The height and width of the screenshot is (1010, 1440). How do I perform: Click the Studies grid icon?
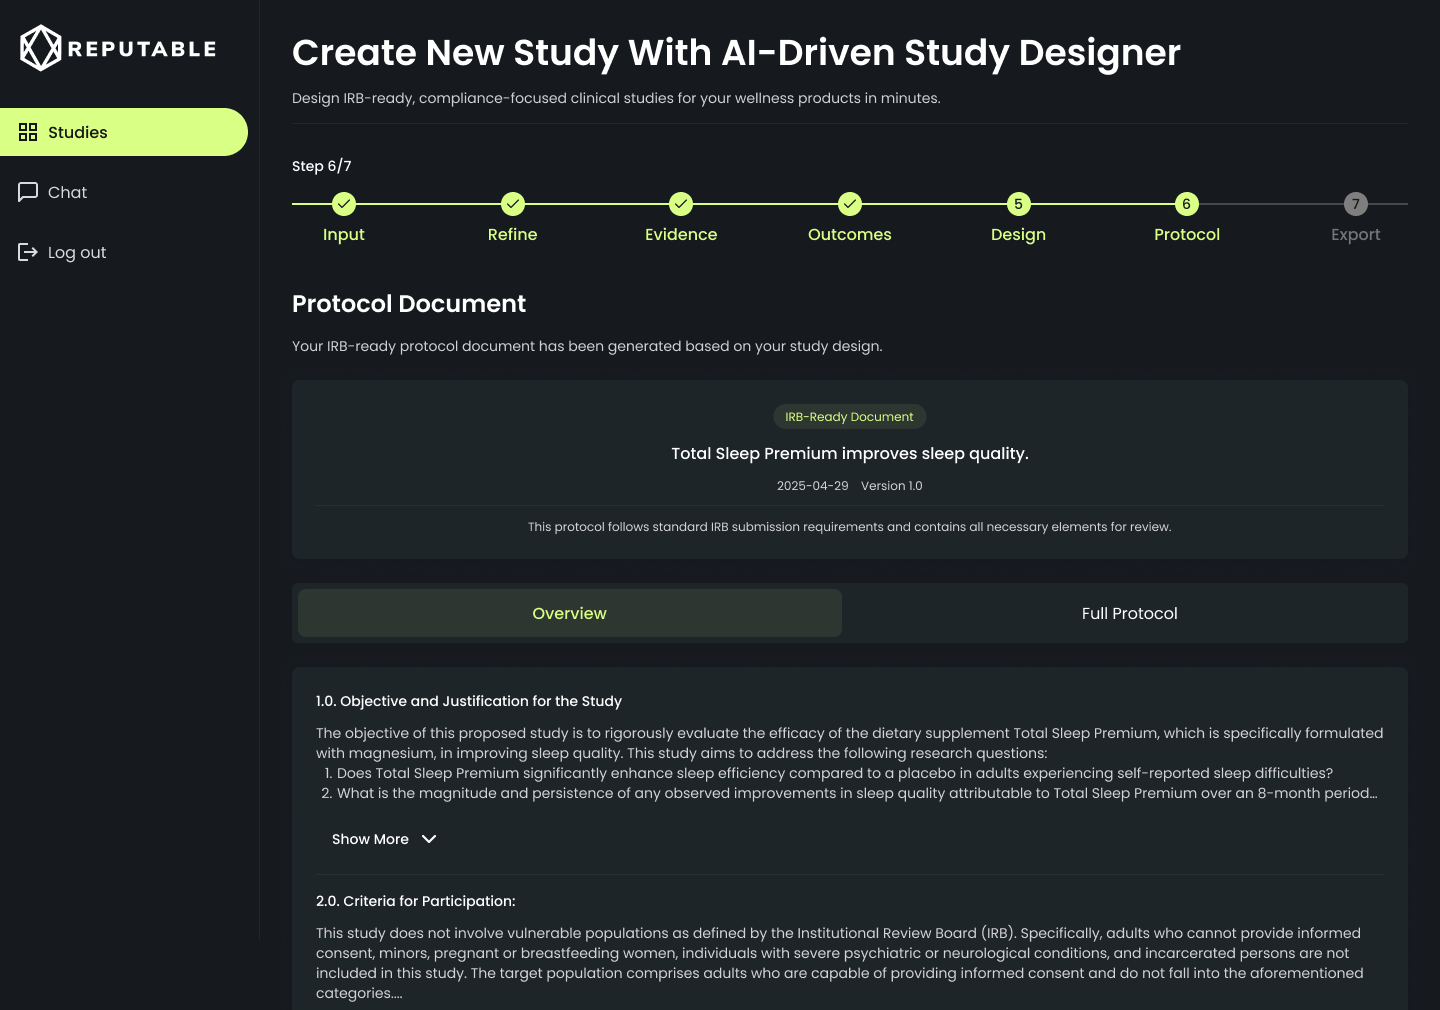click(x=28, y=132)
